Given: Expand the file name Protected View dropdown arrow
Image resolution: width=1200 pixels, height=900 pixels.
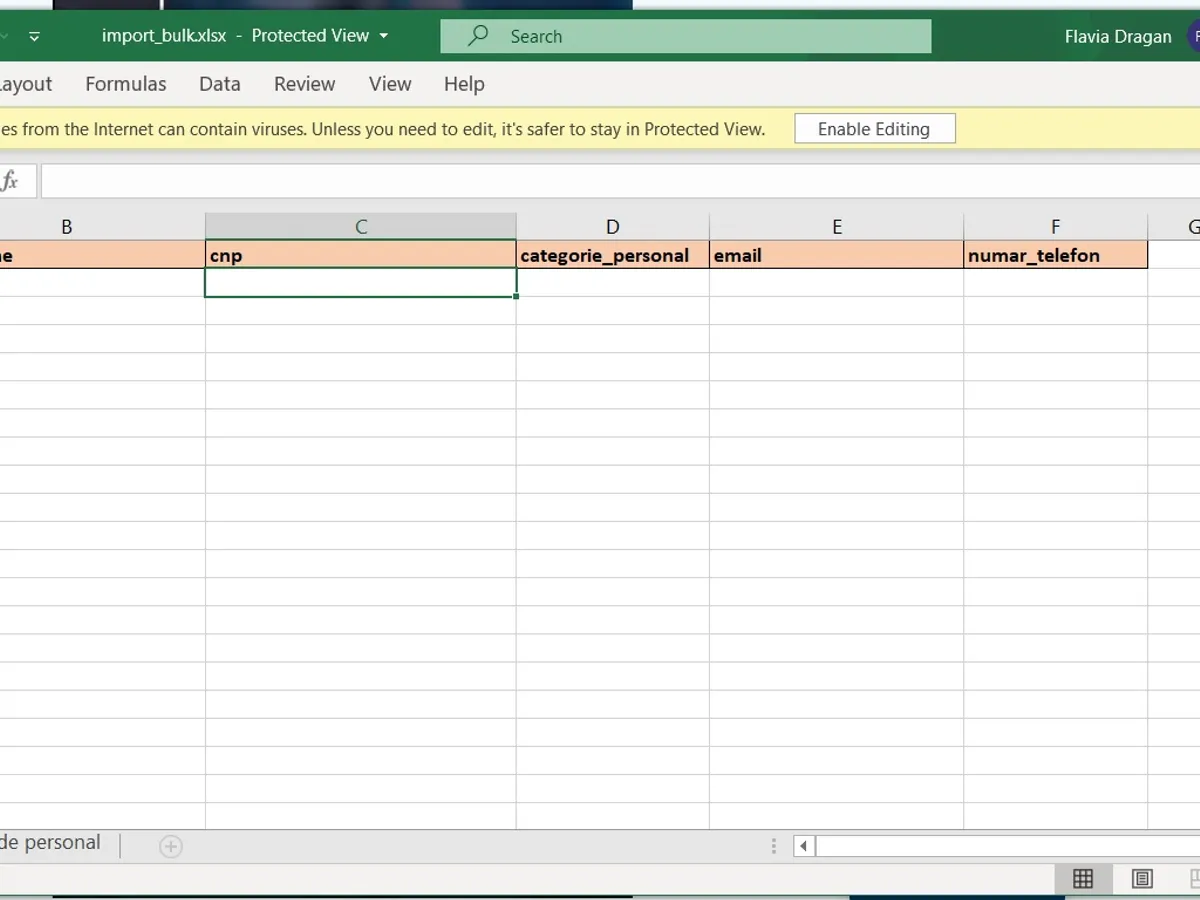Looking at the screenshot, I should tap(383, 36).
